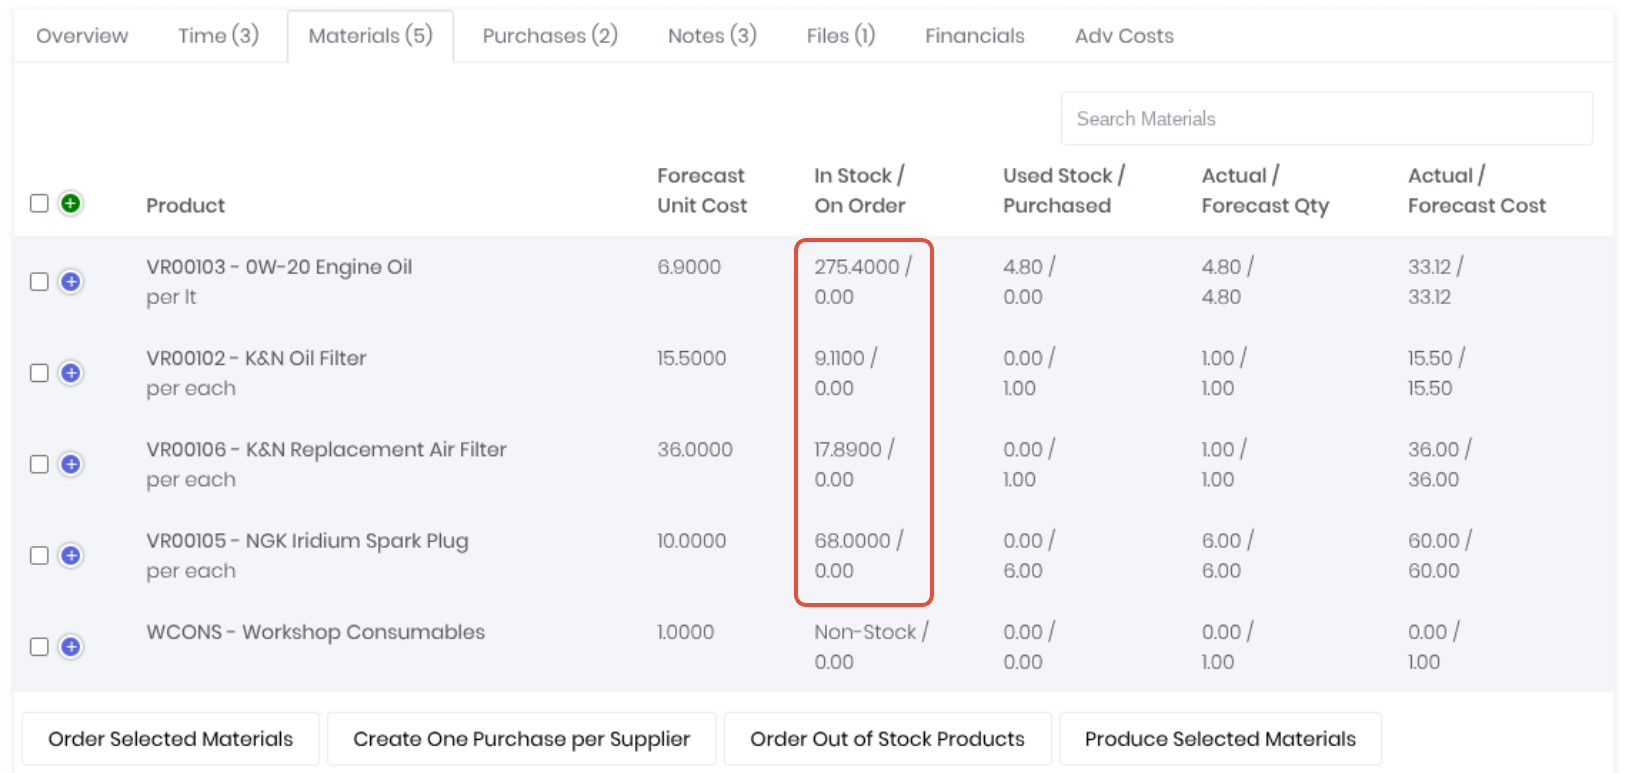Click the green add-material plus icon in the header
Viewport: 1632px width, 773px height.
click(x=70, y=203)
